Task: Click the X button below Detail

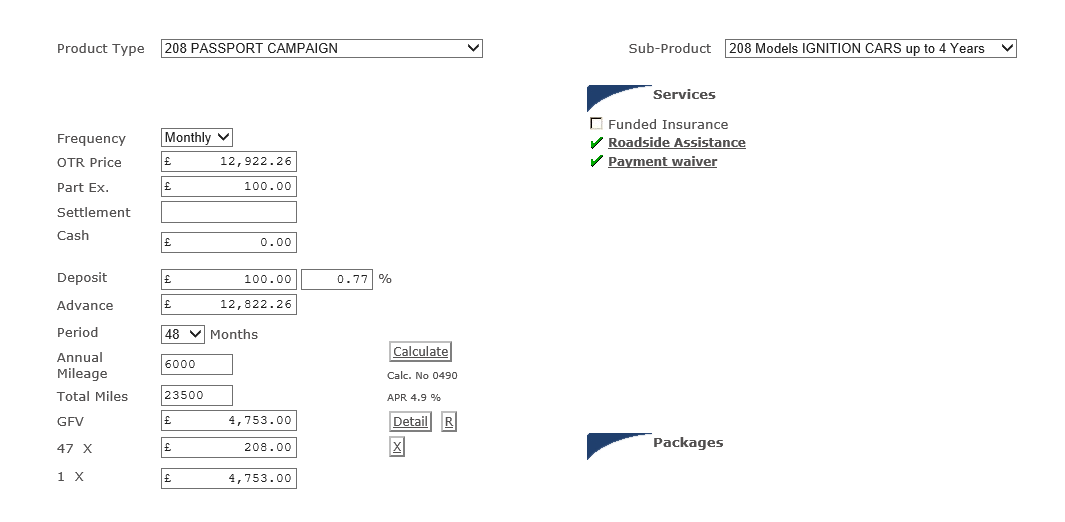Action: pos(397,447)
